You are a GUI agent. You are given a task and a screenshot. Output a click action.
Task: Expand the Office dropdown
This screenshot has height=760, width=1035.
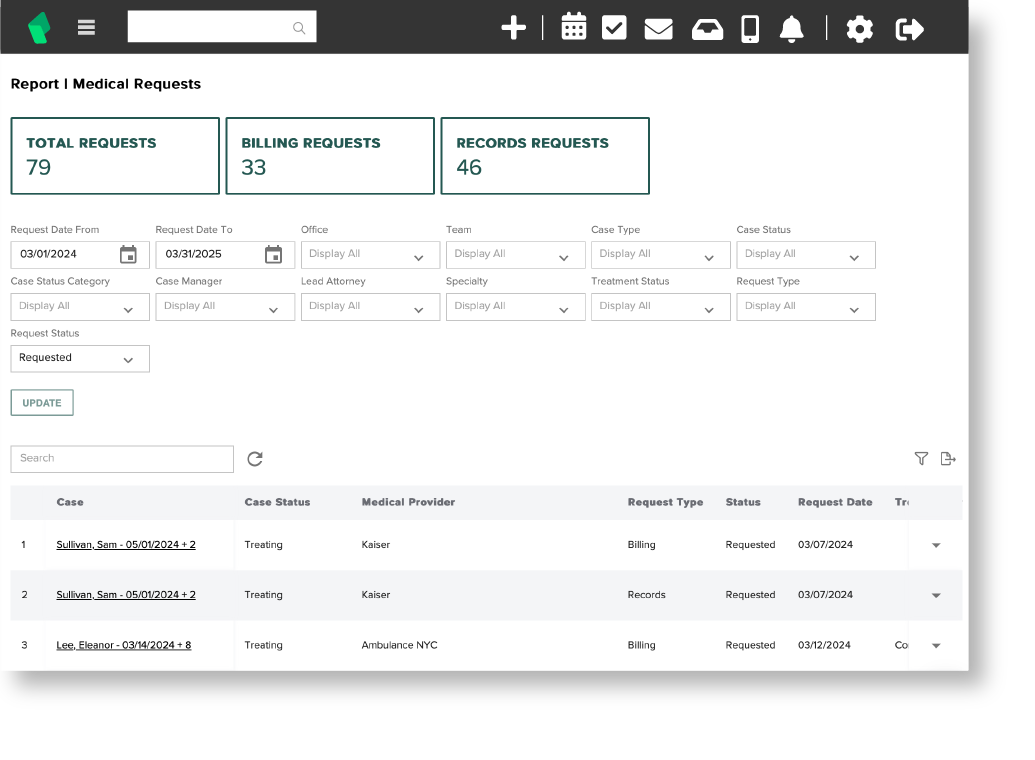[x=370, y=255]
